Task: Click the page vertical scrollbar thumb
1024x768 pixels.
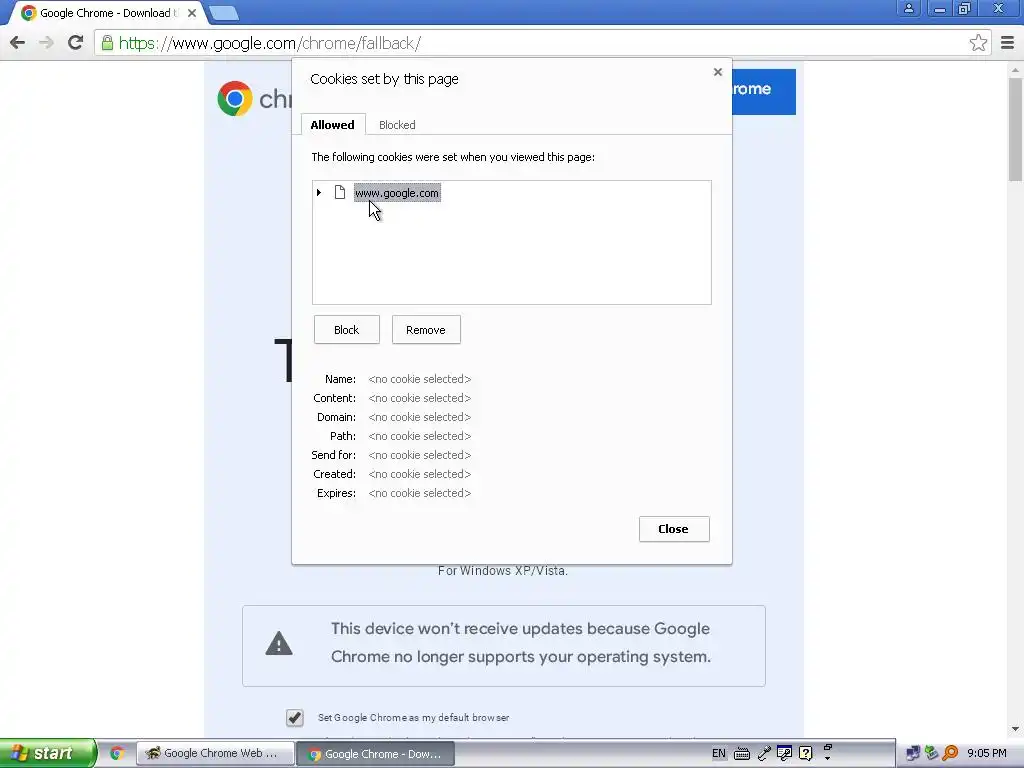Action: pyautogui.click(x=1015, y=129)
